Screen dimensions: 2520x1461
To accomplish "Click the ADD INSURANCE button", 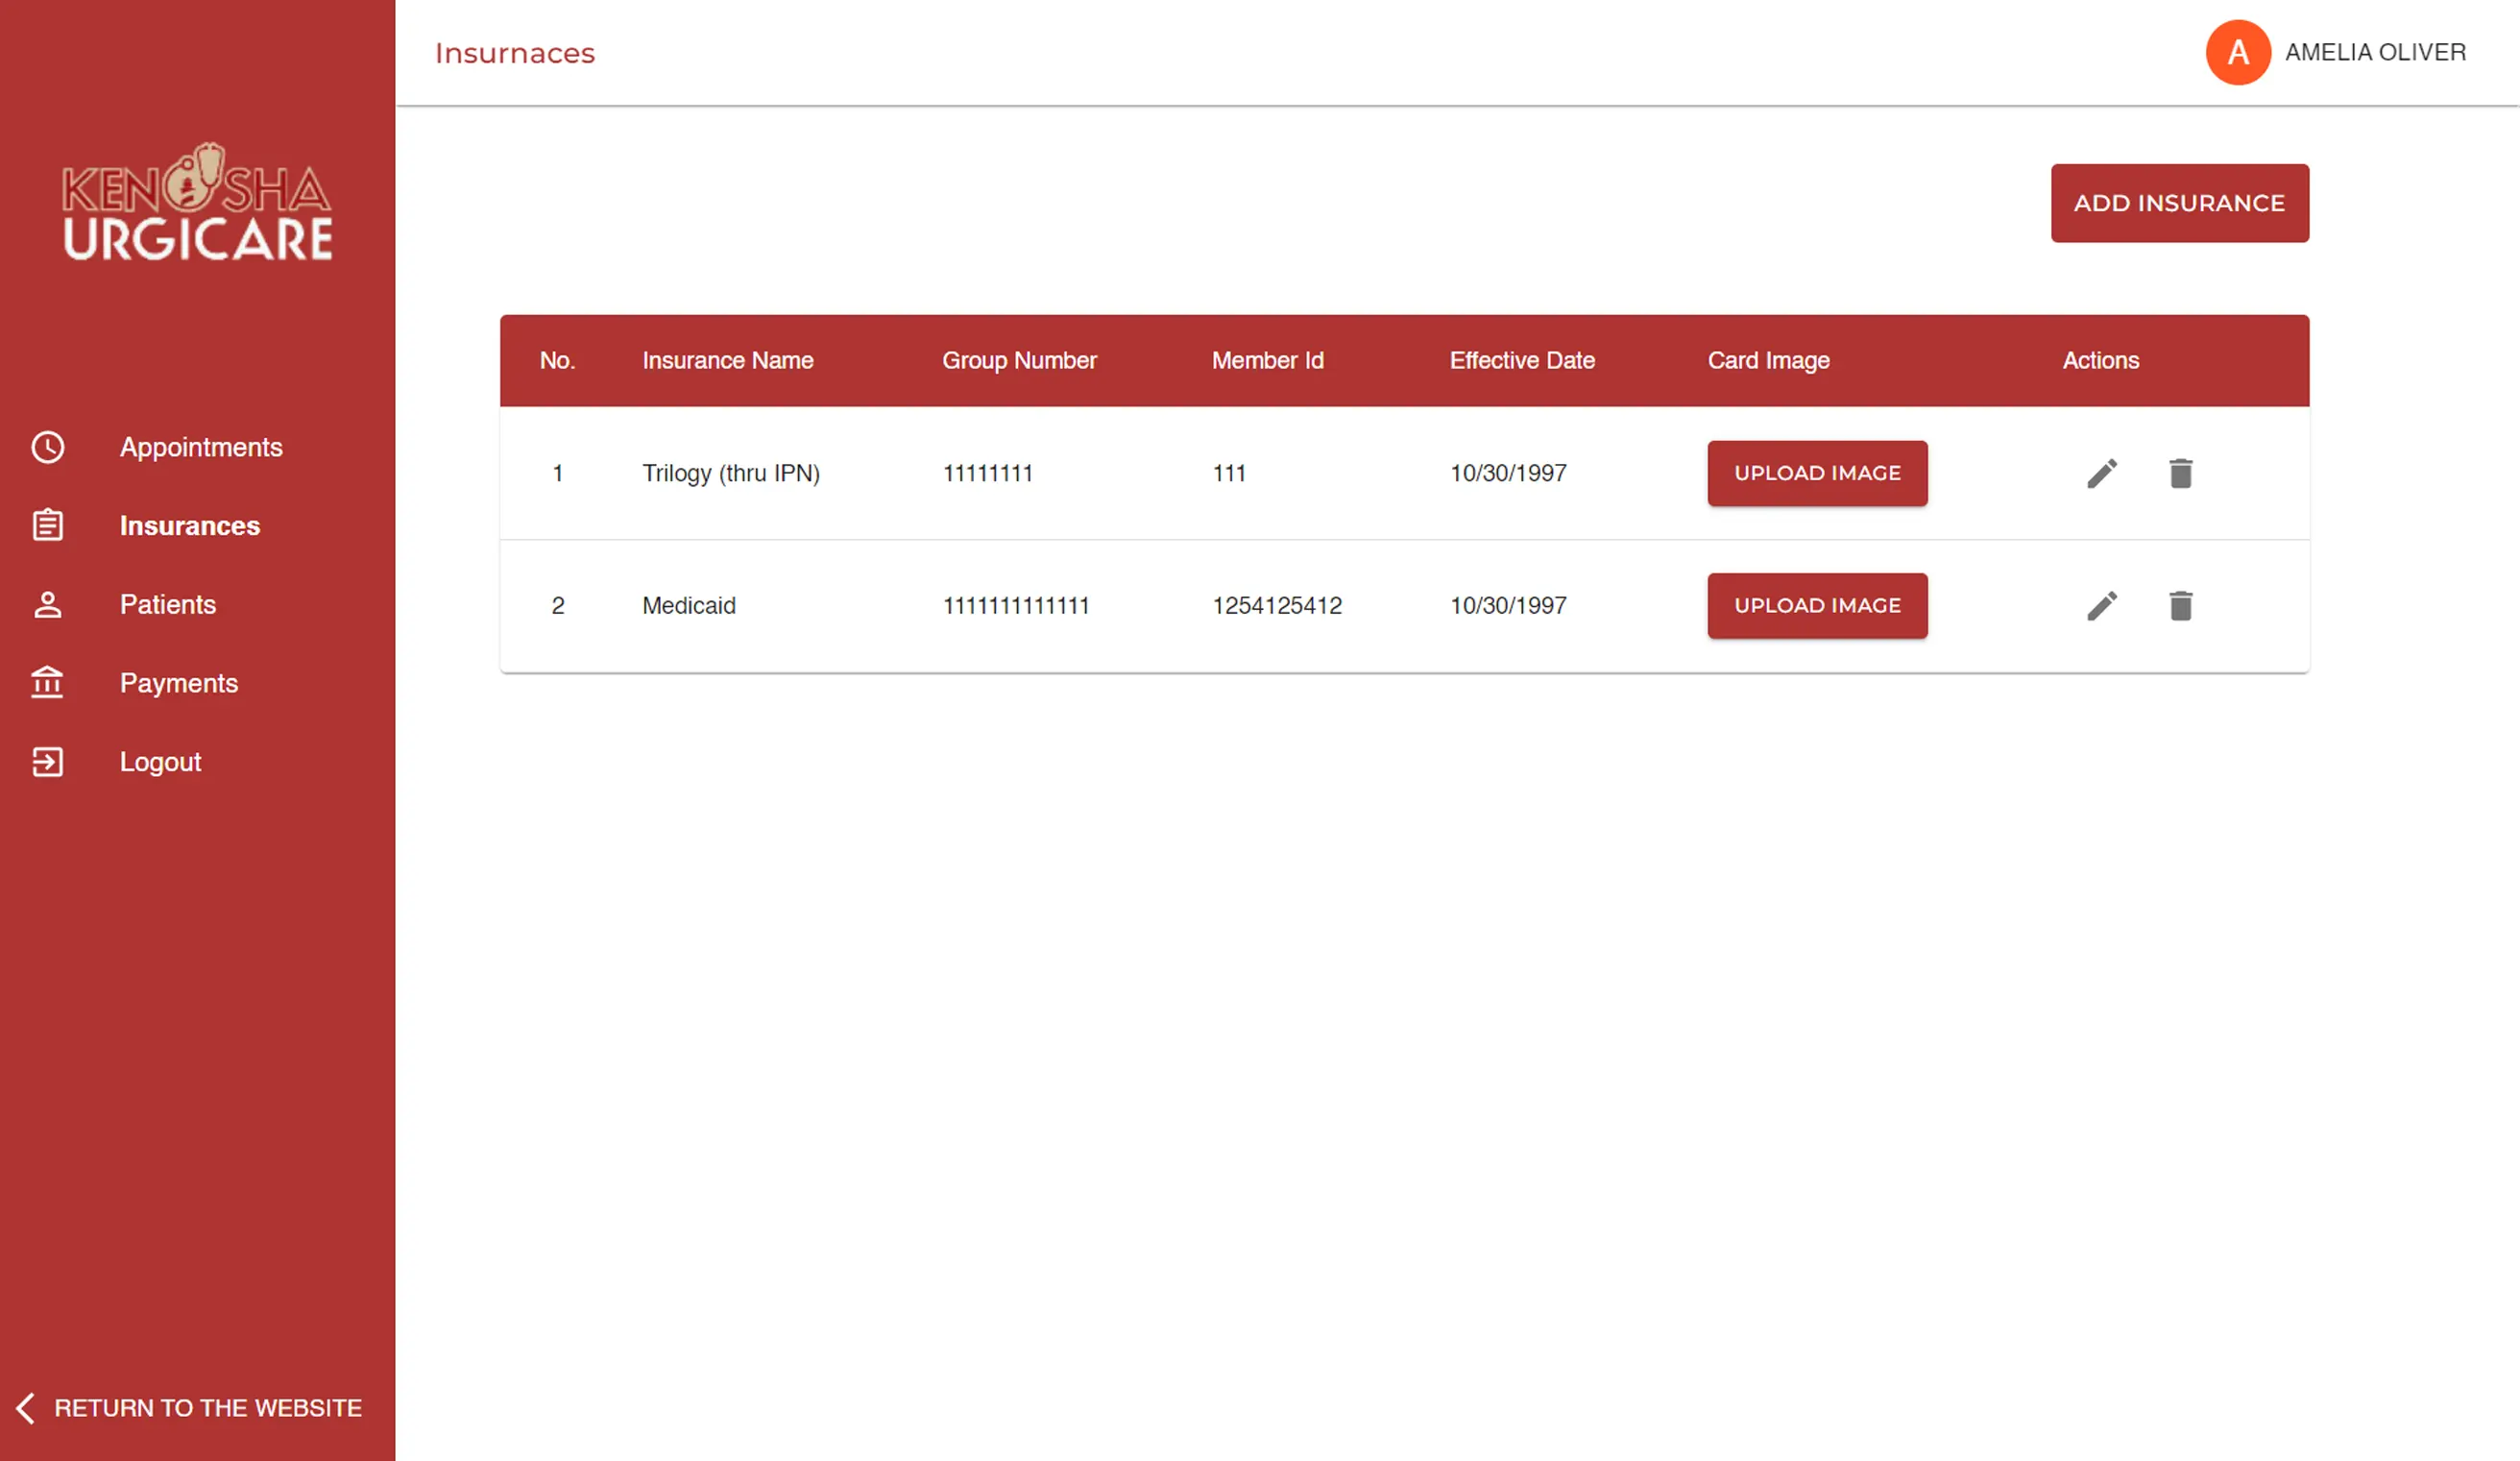I will [2180, 203].
